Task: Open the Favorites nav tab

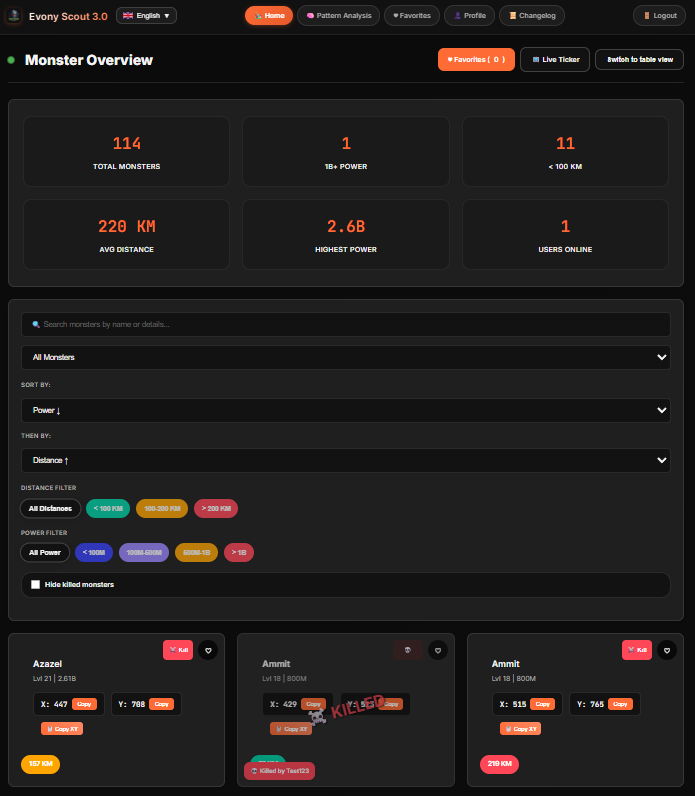Action: pyautogui.click(x=412, y=16)
